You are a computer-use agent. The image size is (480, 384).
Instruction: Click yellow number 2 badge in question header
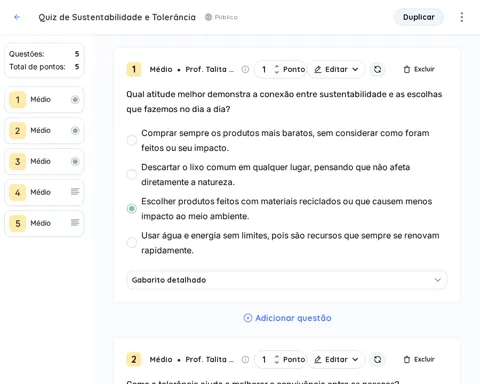(x=134, y=359)
